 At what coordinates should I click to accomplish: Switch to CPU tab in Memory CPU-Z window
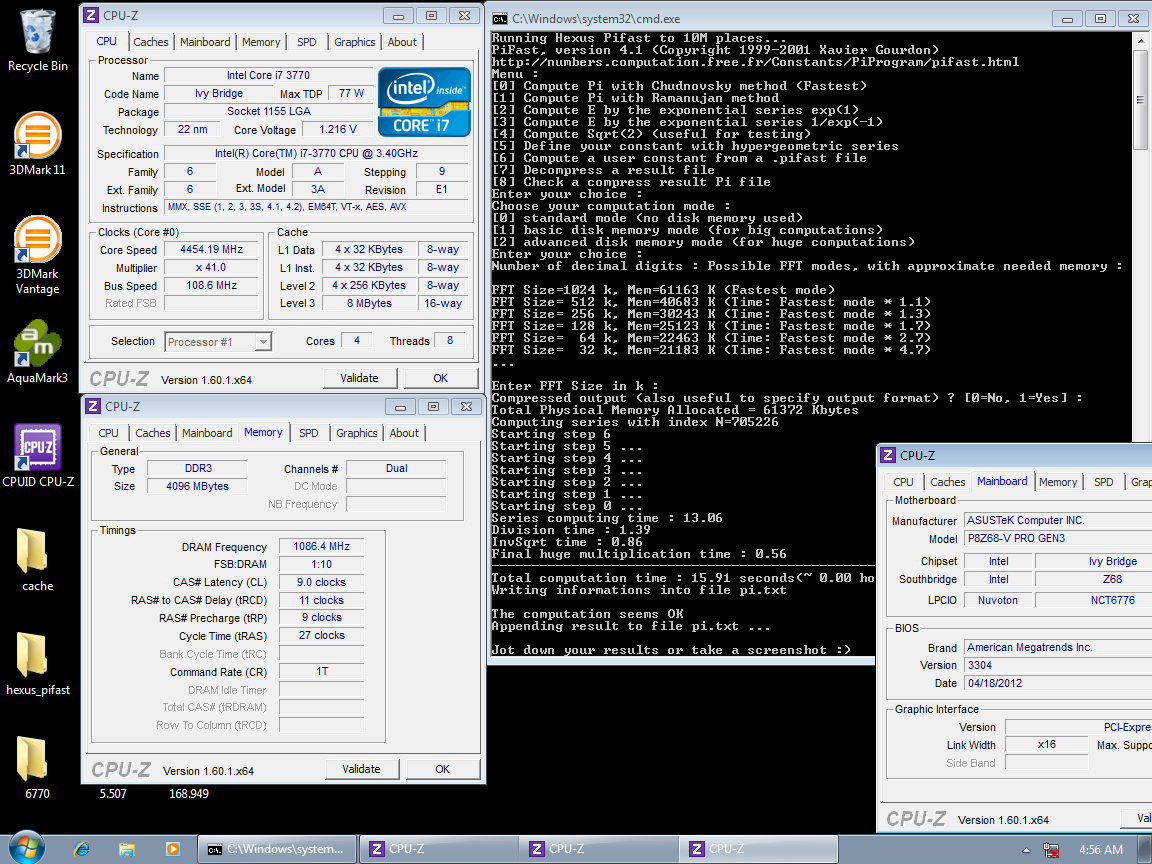point(108,433)
